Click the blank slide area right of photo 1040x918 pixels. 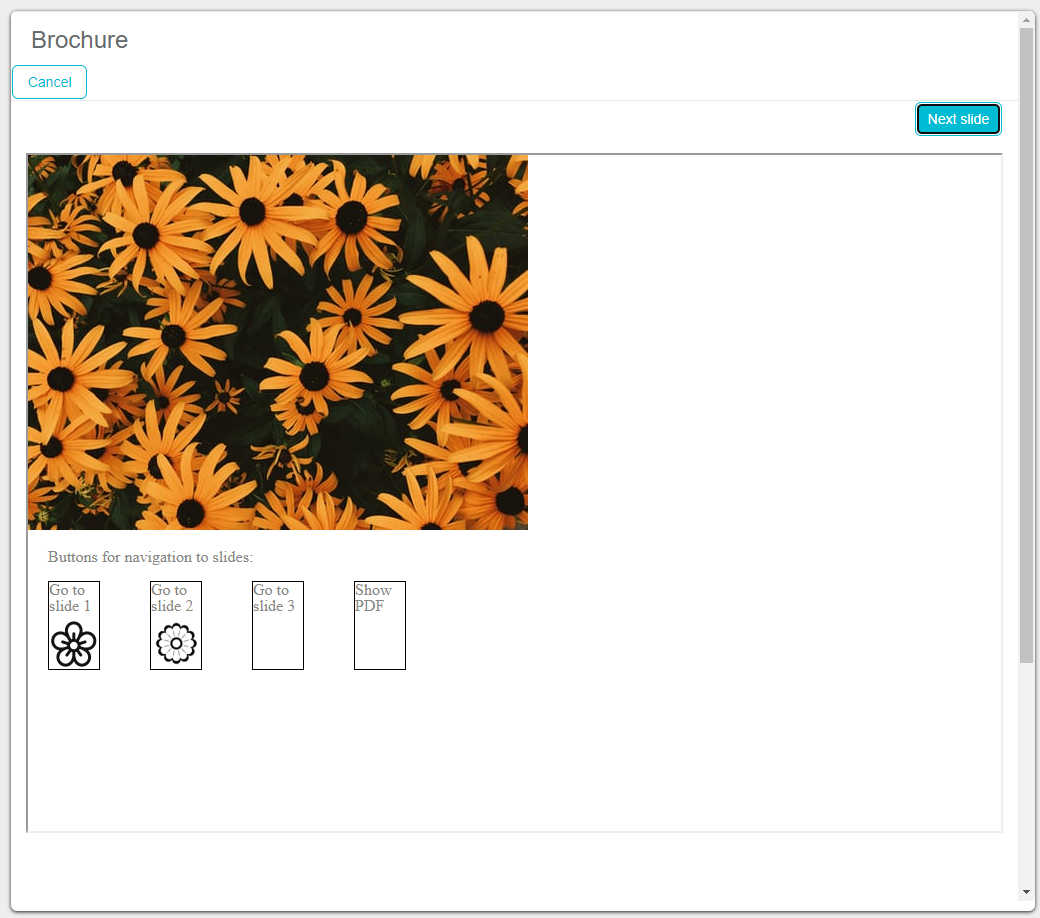click(760, 340)
